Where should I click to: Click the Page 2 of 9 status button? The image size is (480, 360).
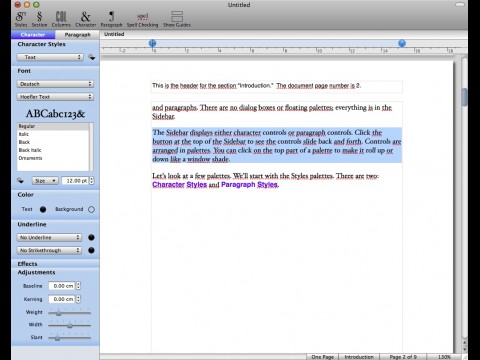point(403,357)
